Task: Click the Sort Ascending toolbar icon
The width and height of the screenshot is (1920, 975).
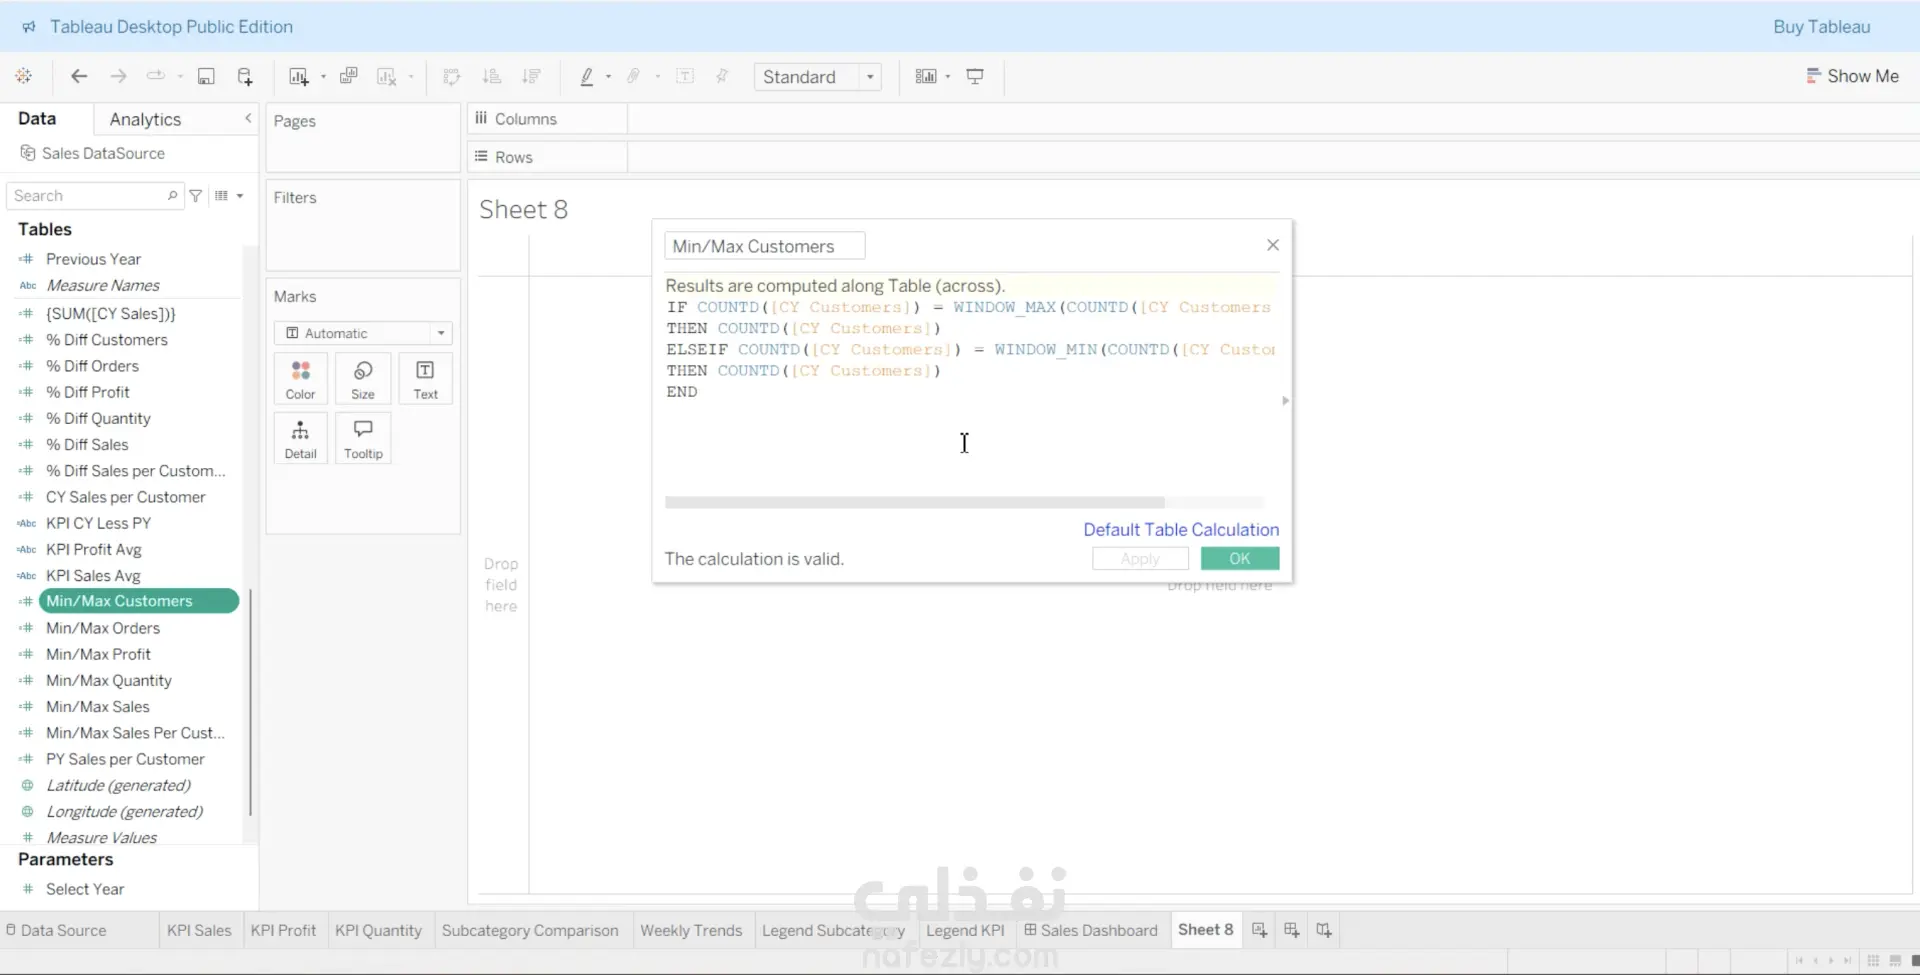Action: tap(491, 76)
